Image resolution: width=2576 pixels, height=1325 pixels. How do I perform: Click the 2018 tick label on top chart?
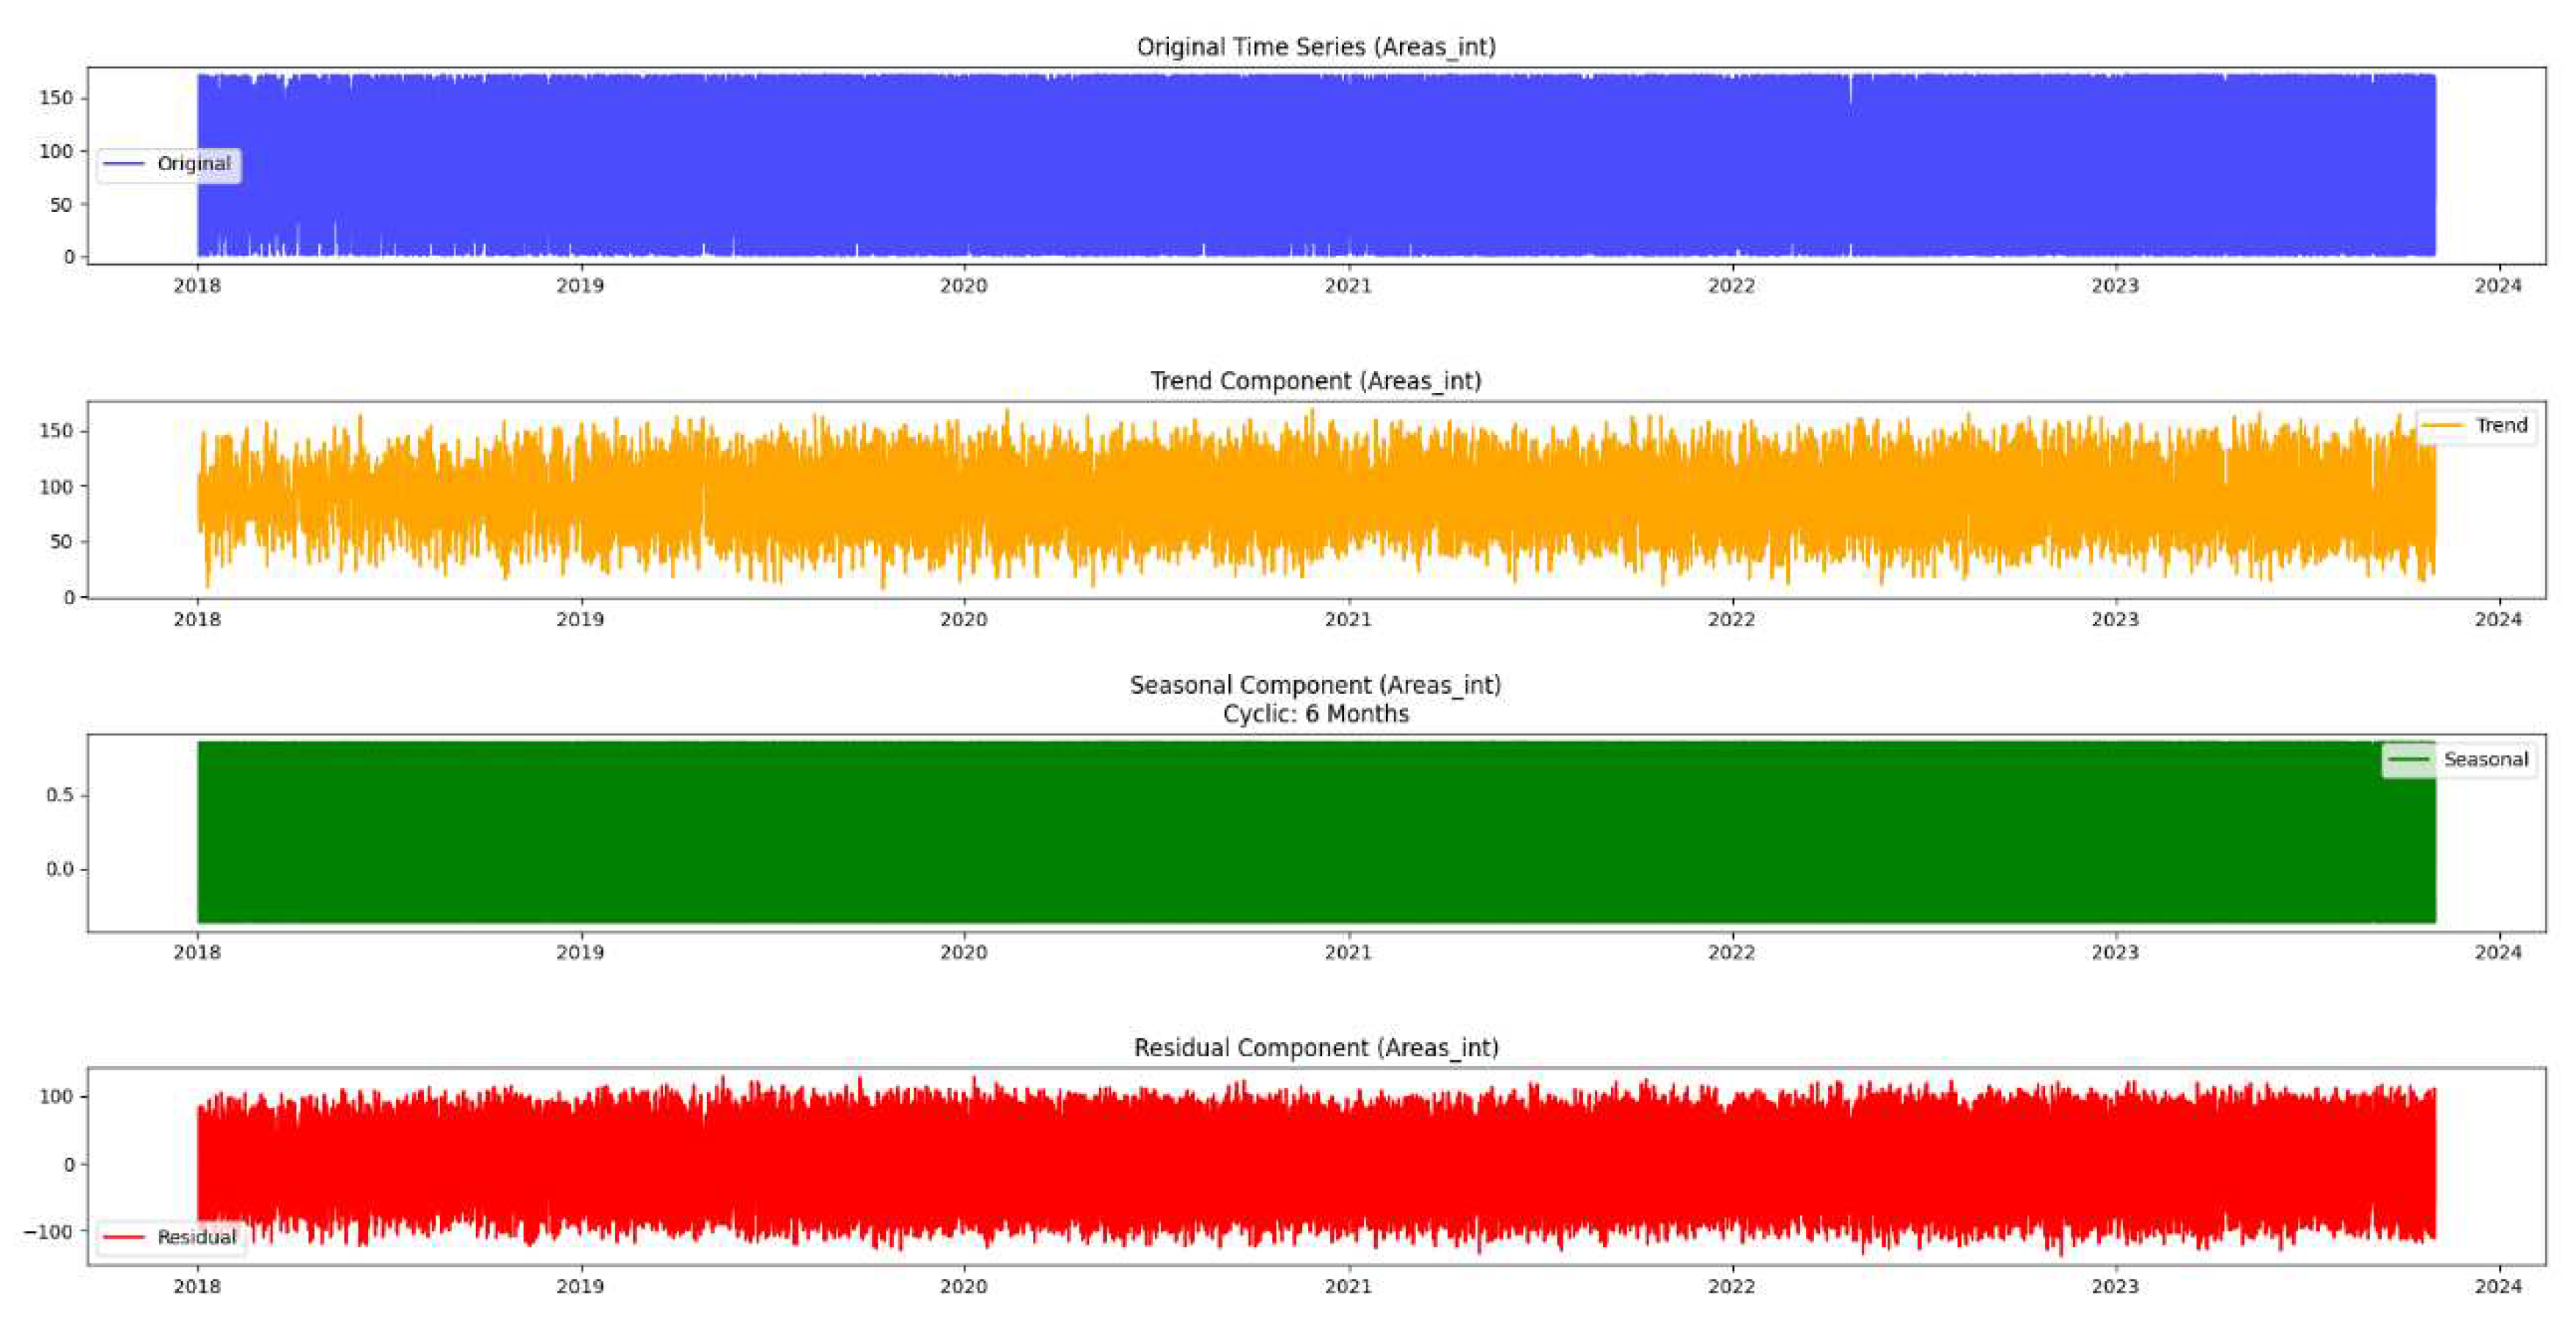tap(197, 286)
